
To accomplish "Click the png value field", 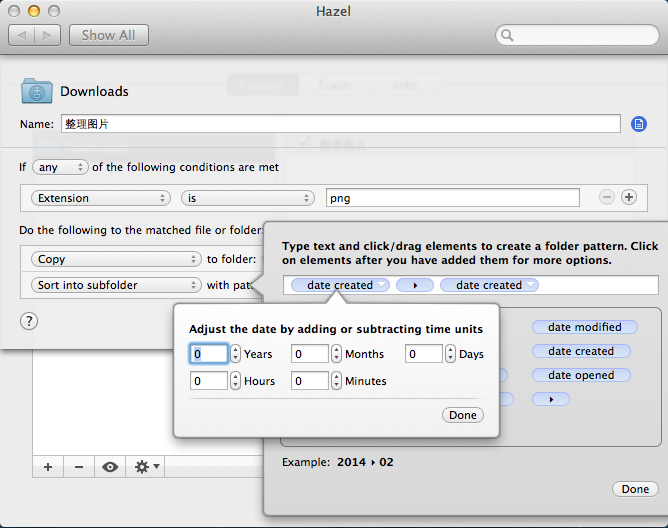I will click(x=452, y=198).
